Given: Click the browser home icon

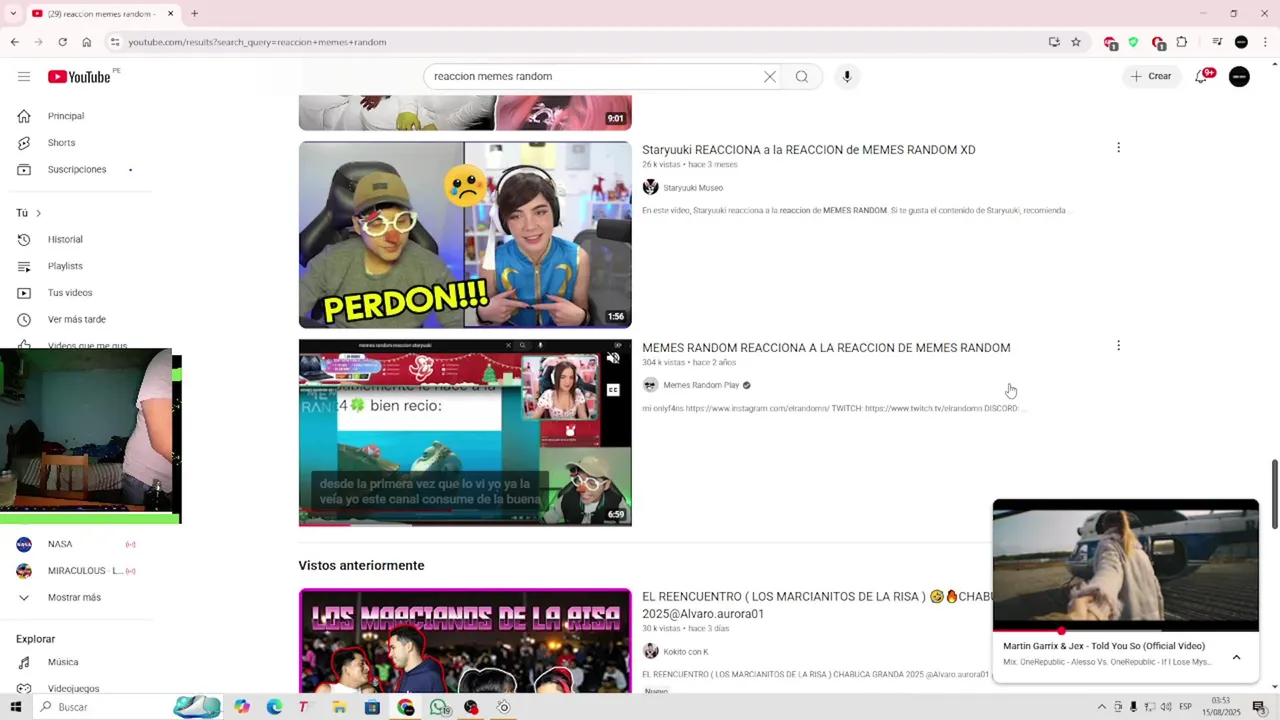Looking at the screenshot, I should 87,42.
